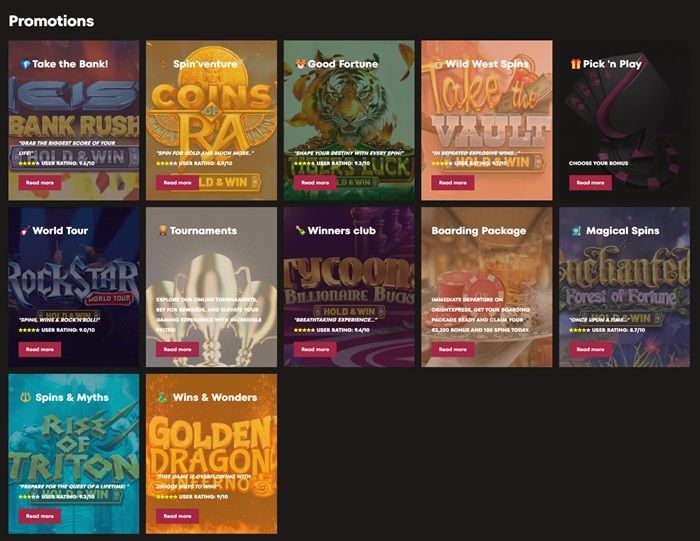Select the Rise of Triton promotion image
This screenshot has width=700, height=541.
(x=74, y=454)
